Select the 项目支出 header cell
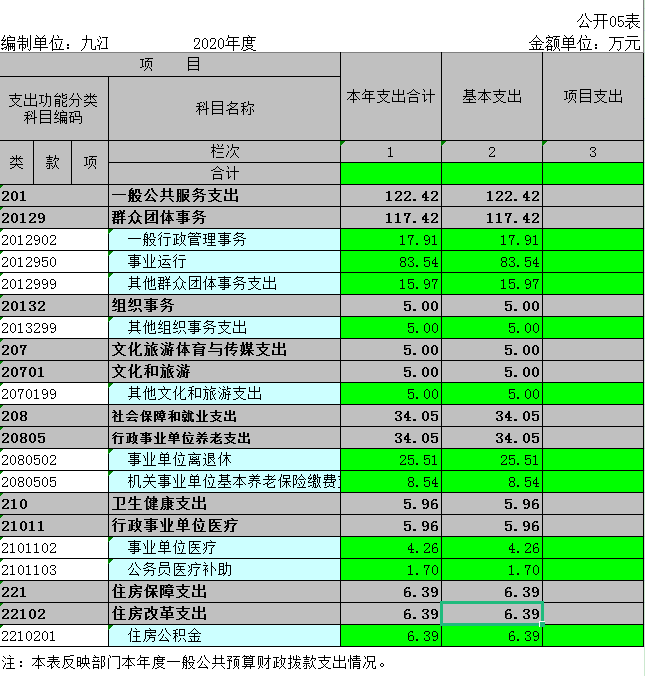The image size is (645, 676). (592, 97)
